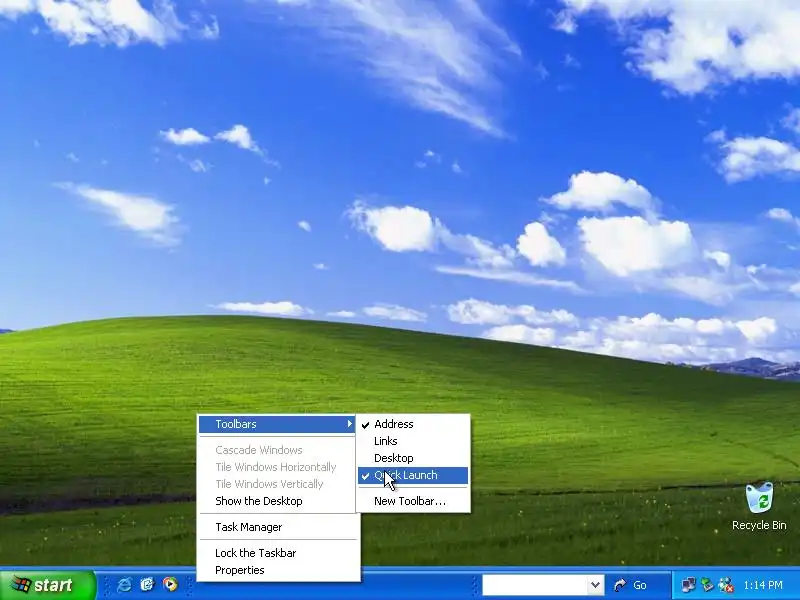Open taskbar Properties
Screen dimensions: 800x600
coord(277,570)
